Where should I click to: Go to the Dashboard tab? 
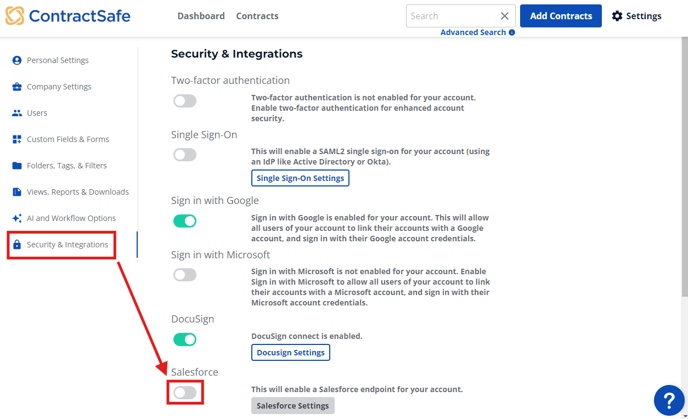point(201,16)
